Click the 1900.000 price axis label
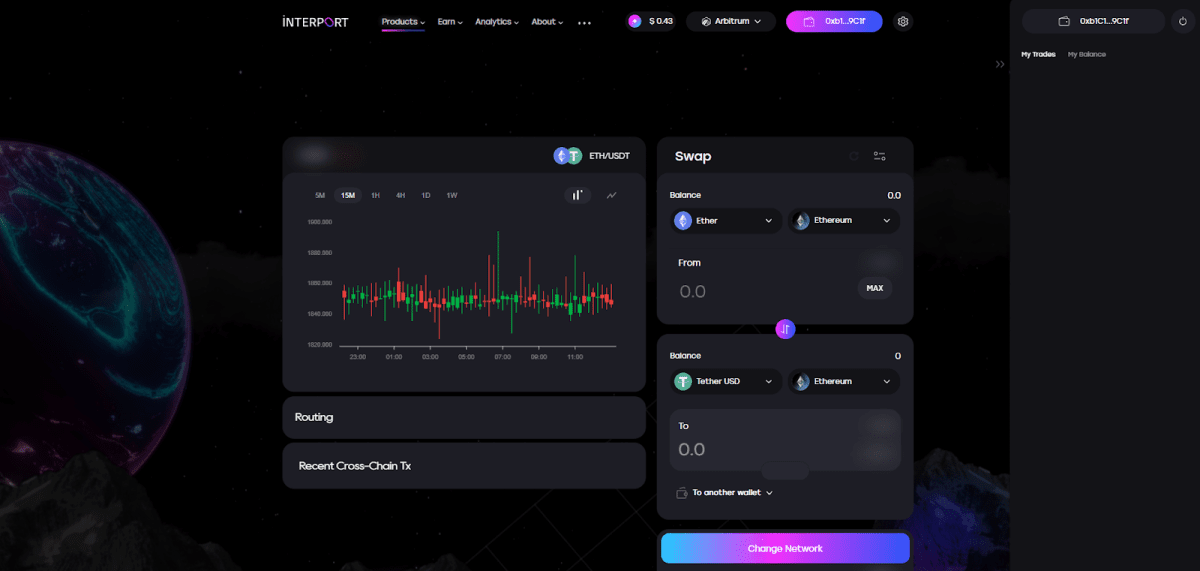The width and height of the screenshot is (1200, 571). pos(320,221)
